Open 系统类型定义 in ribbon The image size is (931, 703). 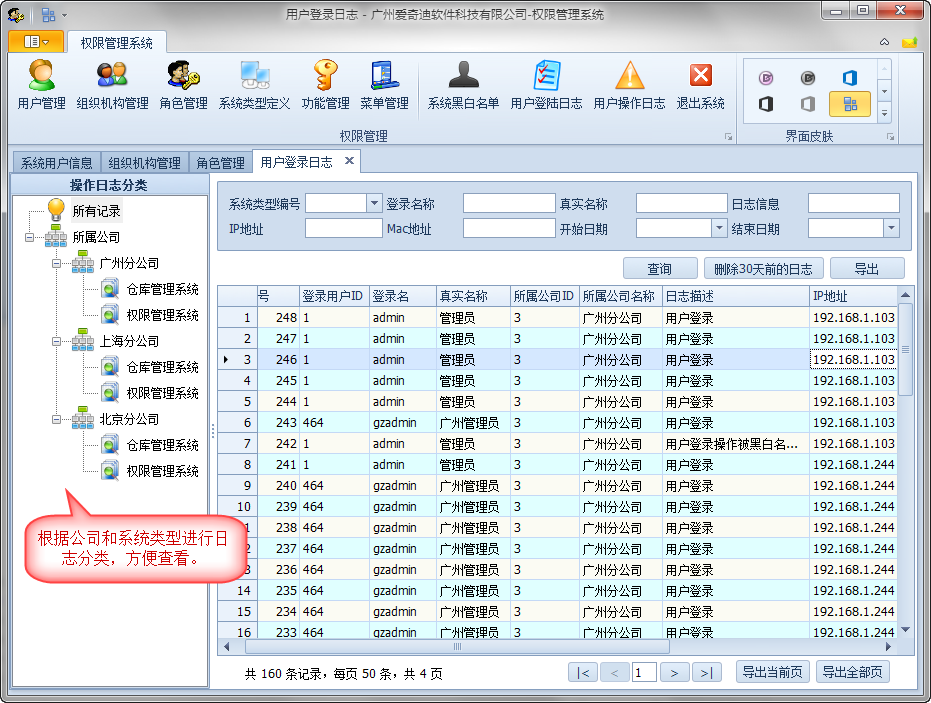(x=254, y=85)
